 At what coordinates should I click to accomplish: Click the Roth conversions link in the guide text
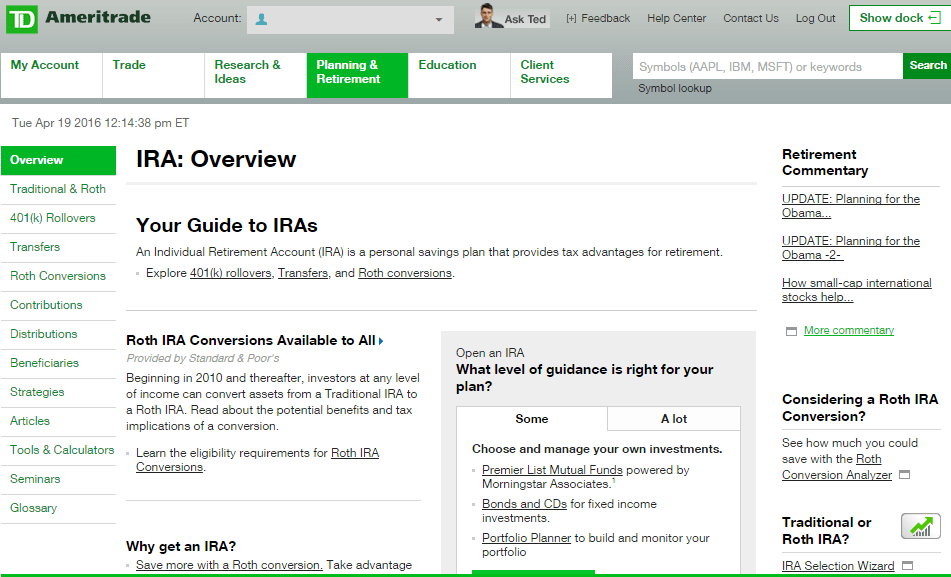[405, 273]
